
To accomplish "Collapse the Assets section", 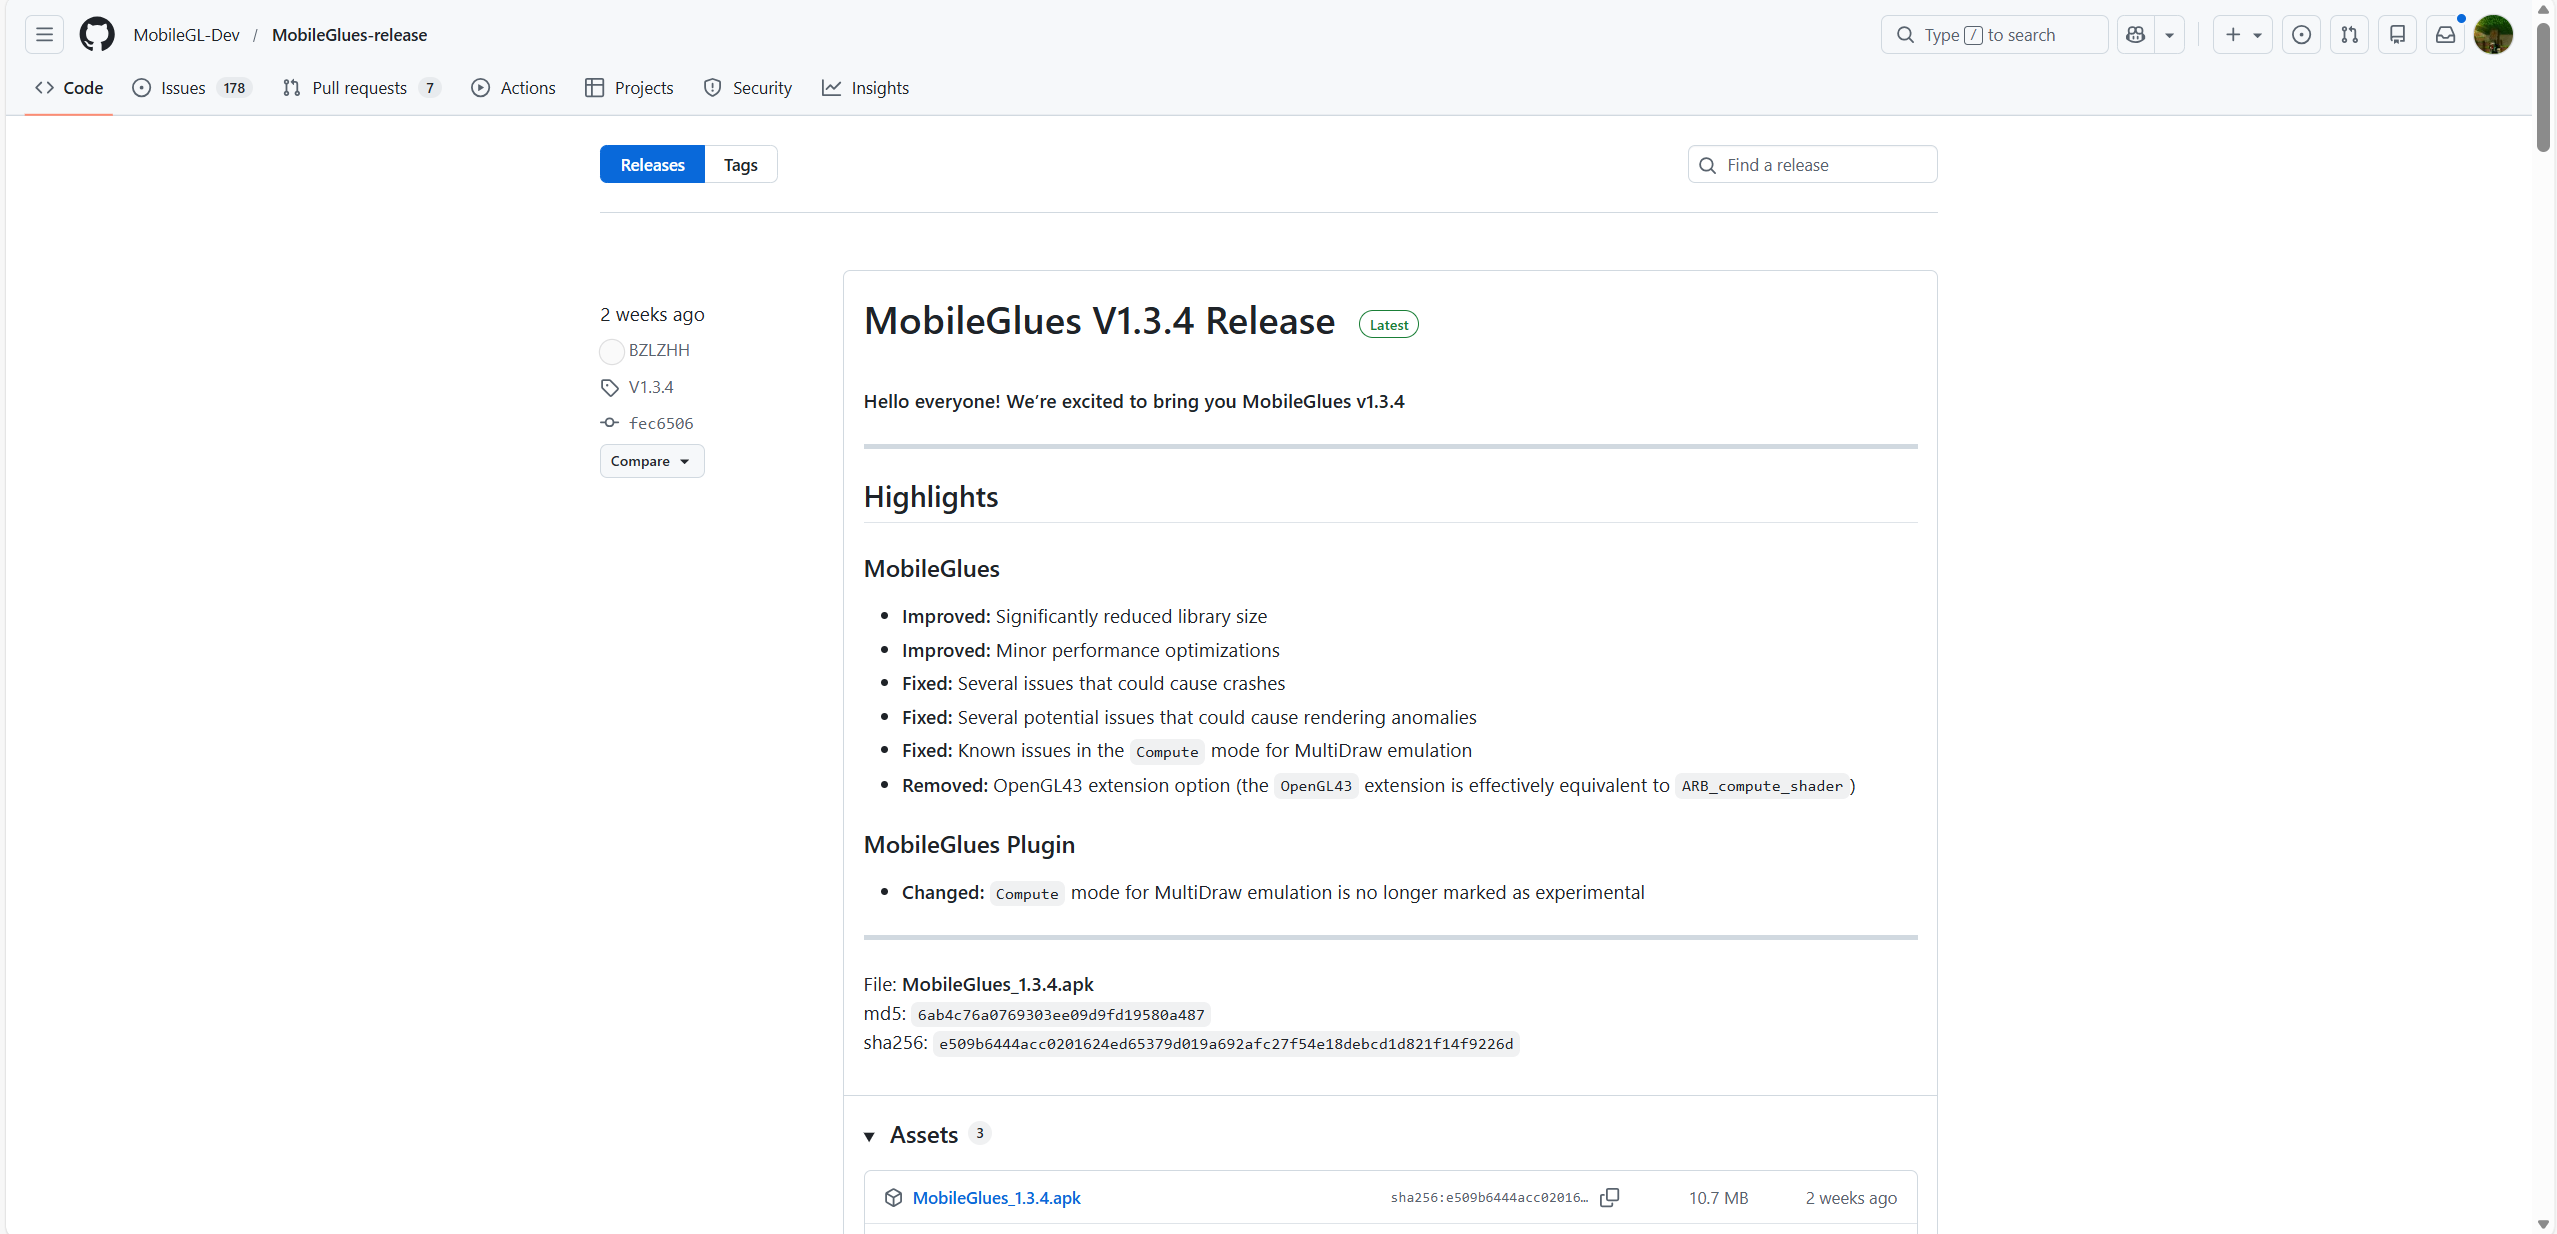I will (869, 1137).
